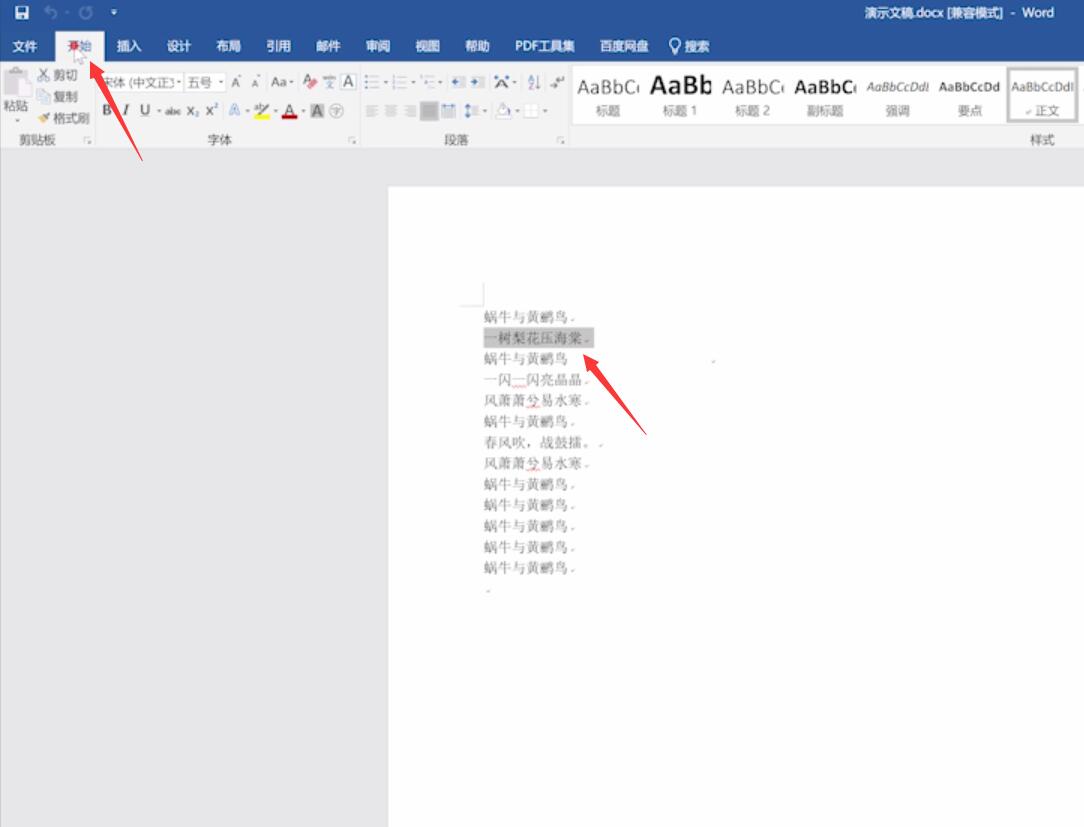This screenshot has width=1084, height=827.
Task: Toggle Italic formatting
Action: coord(126,111)
